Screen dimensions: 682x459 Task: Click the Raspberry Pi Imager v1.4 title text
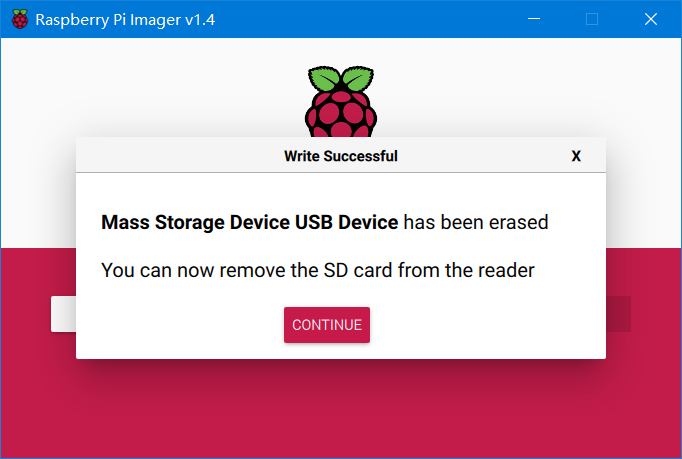pos(125,20)
